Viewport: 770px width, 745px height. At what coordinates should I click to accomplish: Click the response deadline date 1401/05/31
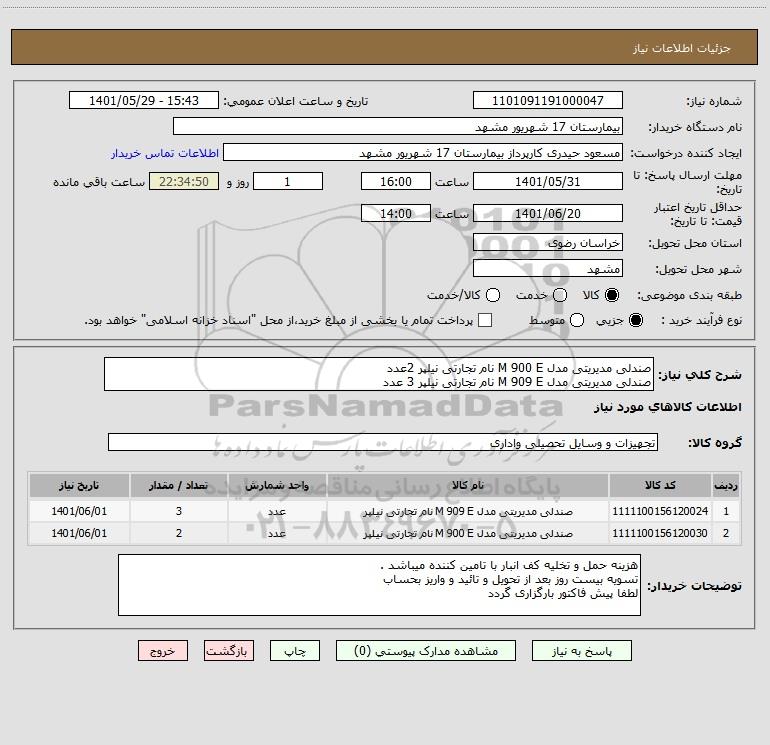[548, 181]
